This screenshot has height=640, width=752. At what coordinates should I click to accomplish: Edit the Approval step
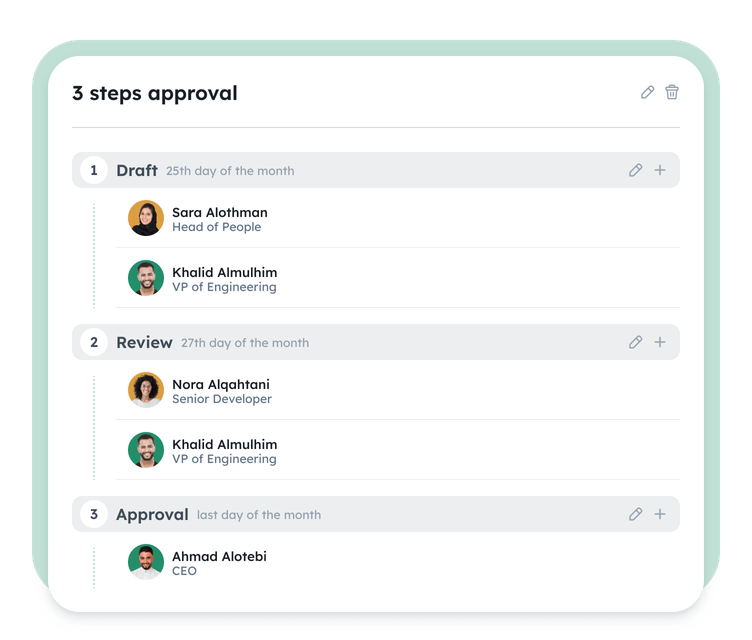(635, 515)
